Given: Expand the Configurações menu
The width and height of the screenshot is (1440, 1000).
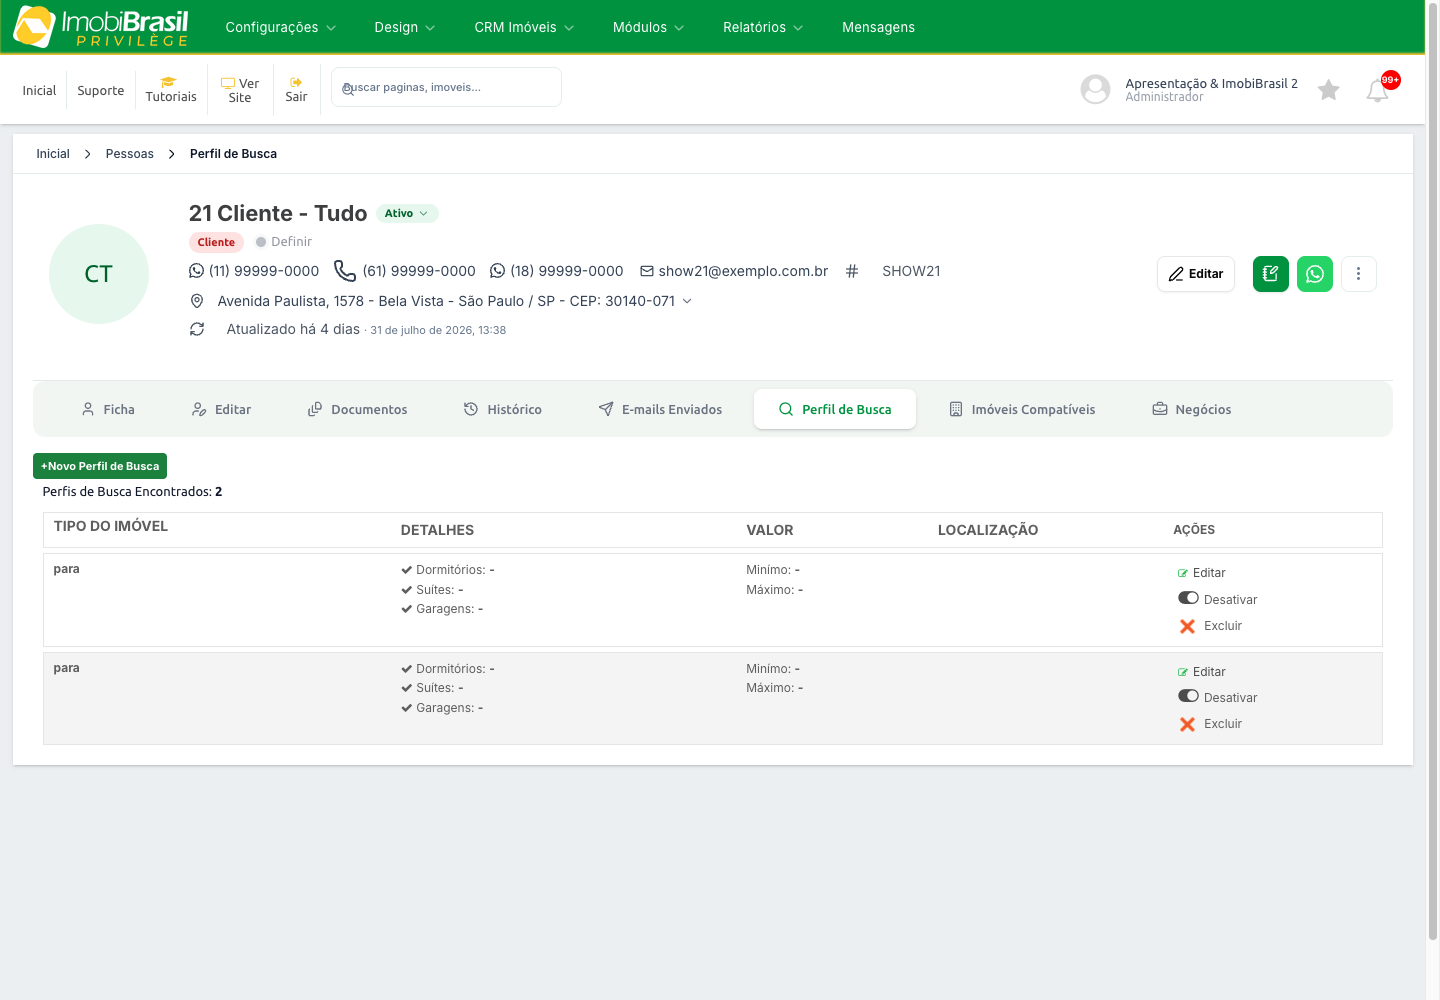Looking at the screenshot, I should coord(281,27).
